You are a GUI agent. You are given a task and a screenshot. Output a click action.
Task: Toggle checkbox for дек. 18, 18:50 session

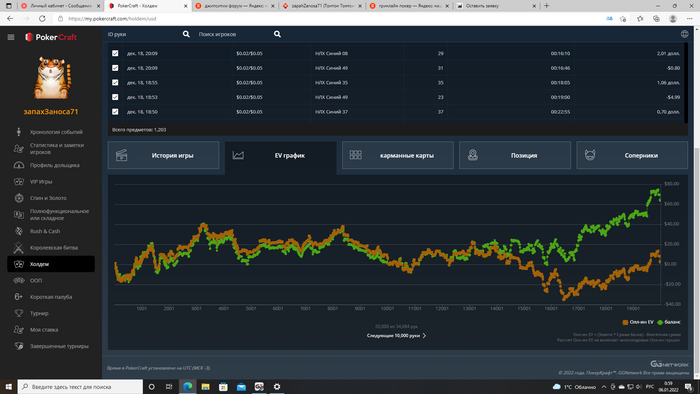(x=115, y=112)
